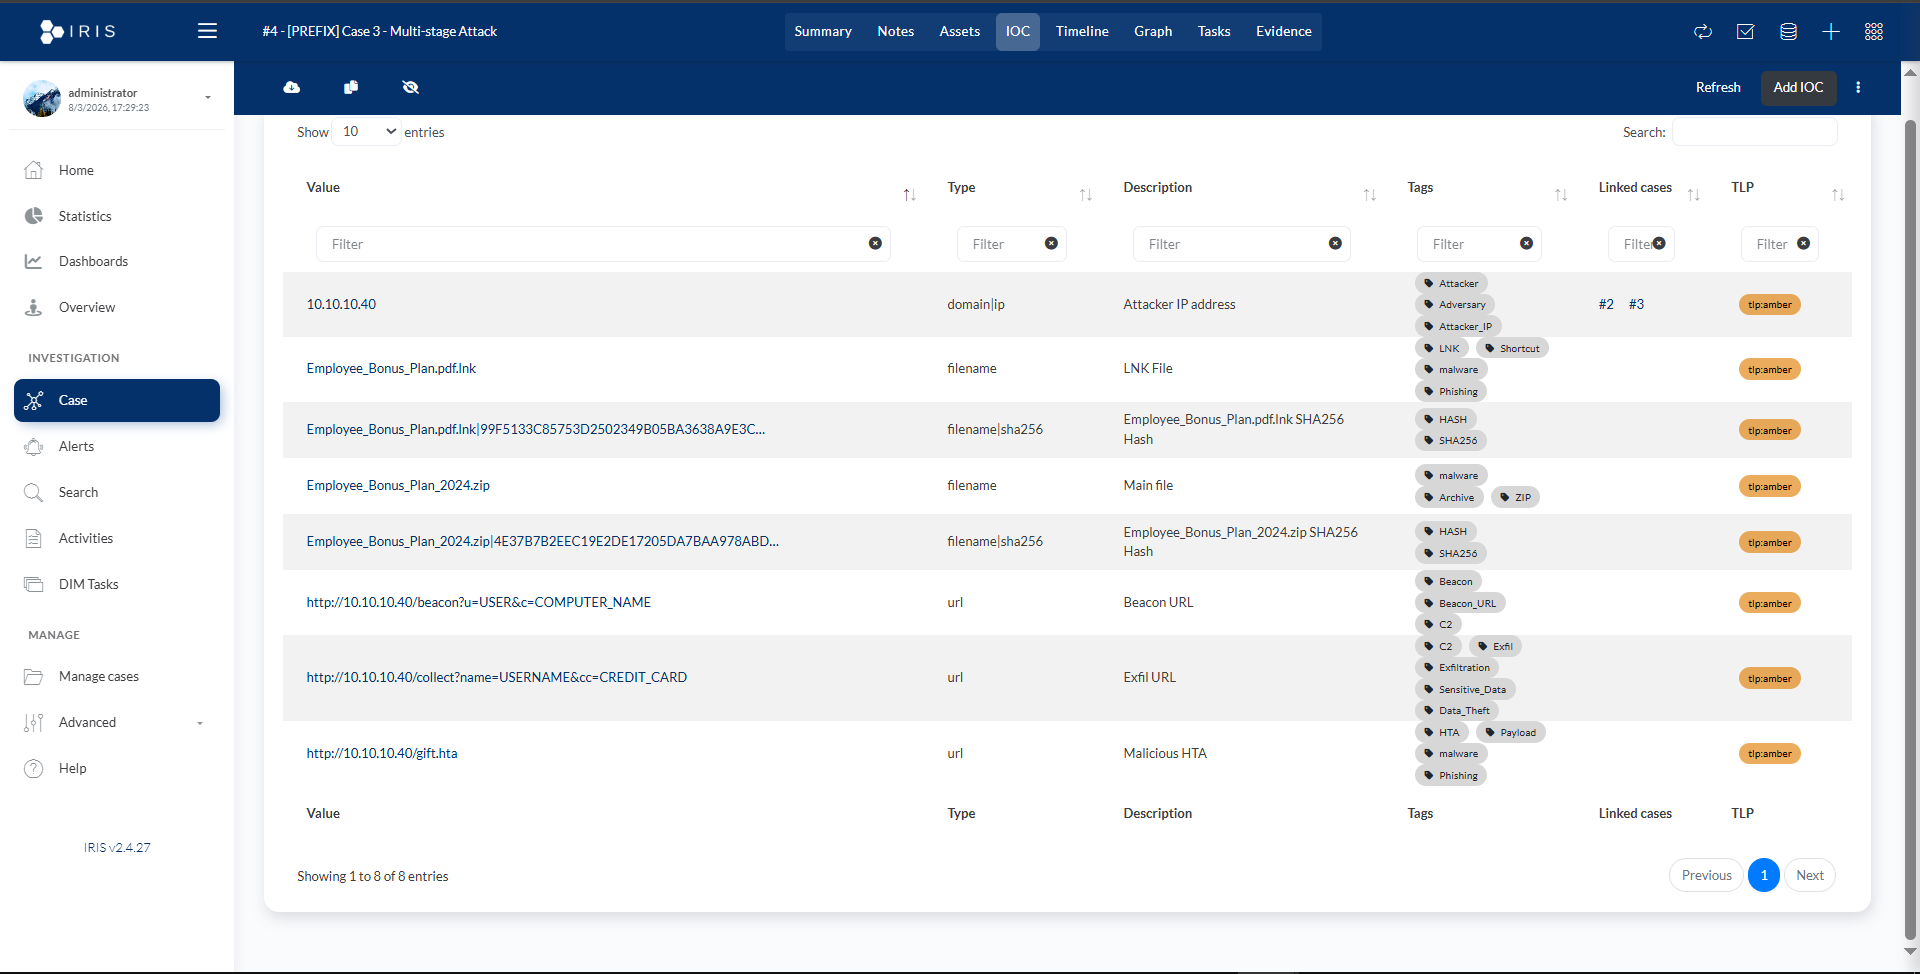
Task: Open the apps grid icon
Action: (x=1873, y=32)
